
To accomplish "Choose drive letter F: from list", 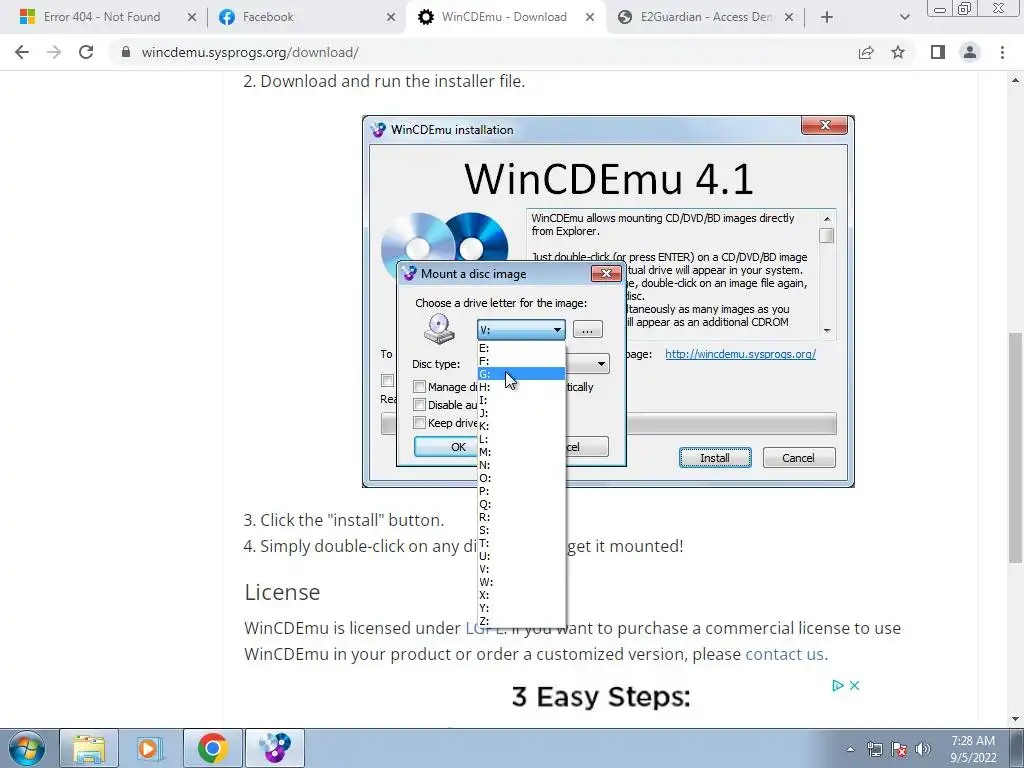I will [521, 361].
